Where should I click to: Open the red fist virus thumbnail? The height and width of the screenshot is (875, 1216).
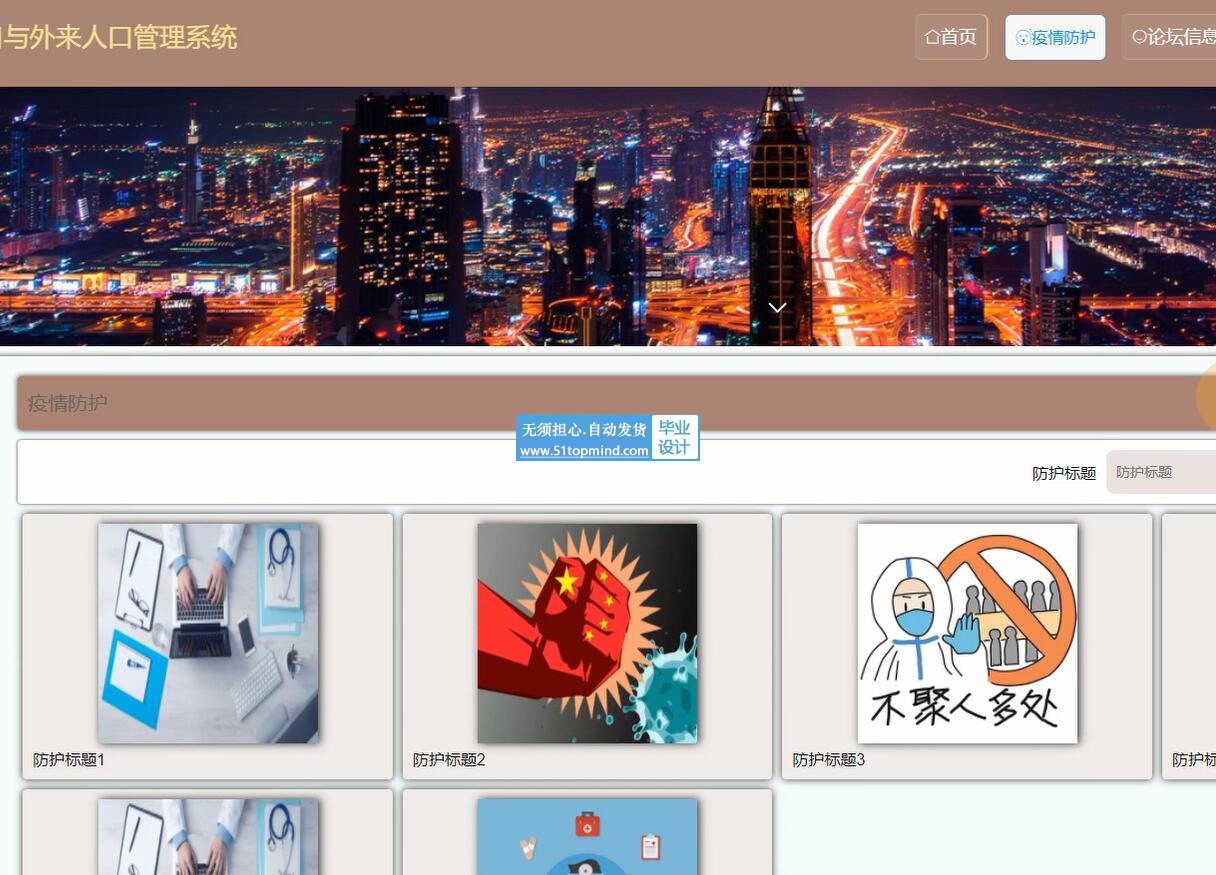pyautogui.click(x=587, y=633)
